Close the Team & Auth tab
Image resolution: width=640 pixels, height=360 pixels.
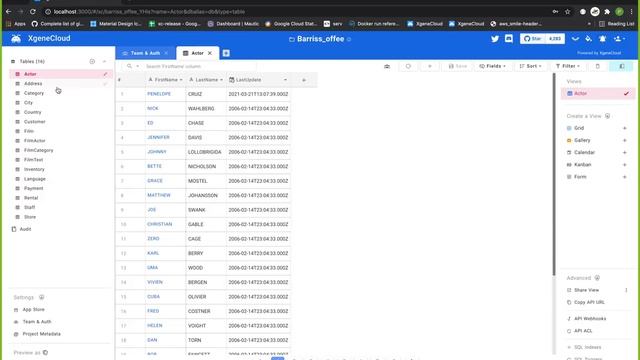(166, 53)
